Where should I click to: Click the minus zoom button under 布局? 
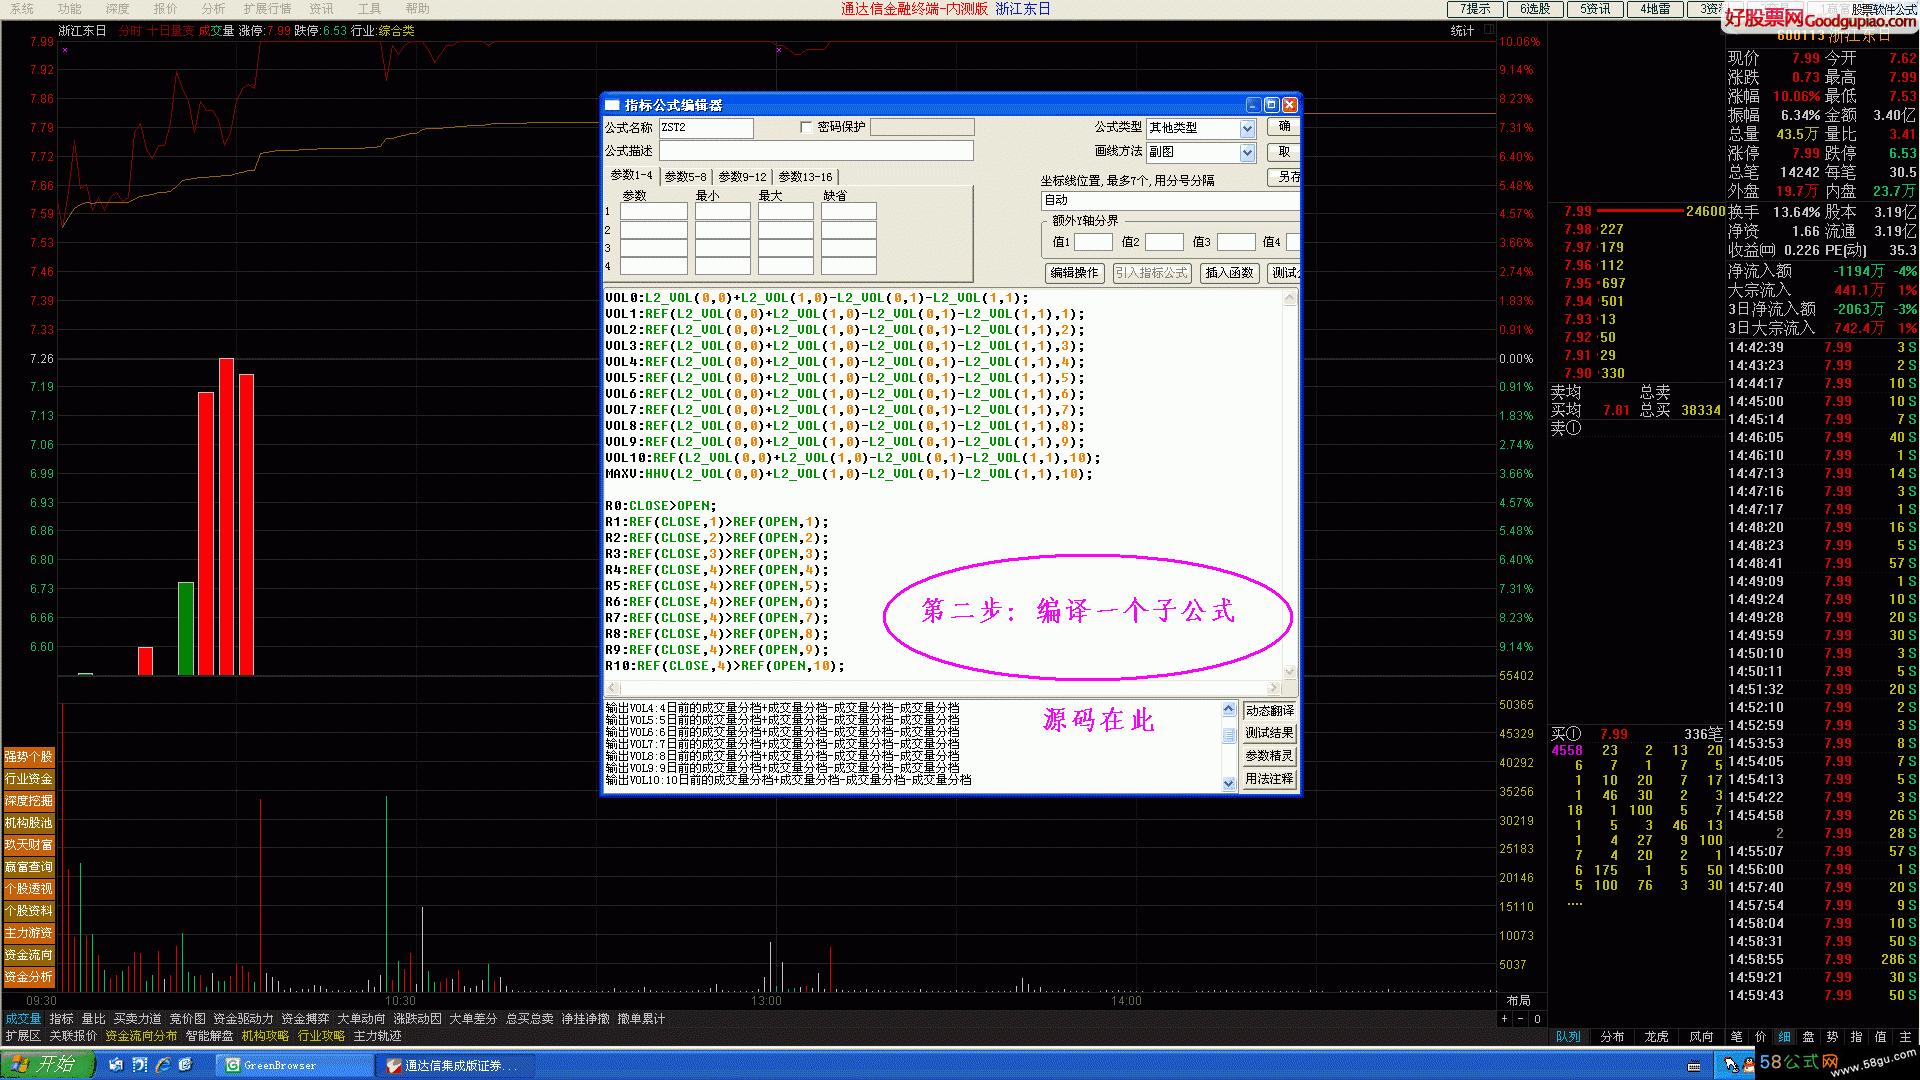pyautogui.click(x=1520, y=1019)
